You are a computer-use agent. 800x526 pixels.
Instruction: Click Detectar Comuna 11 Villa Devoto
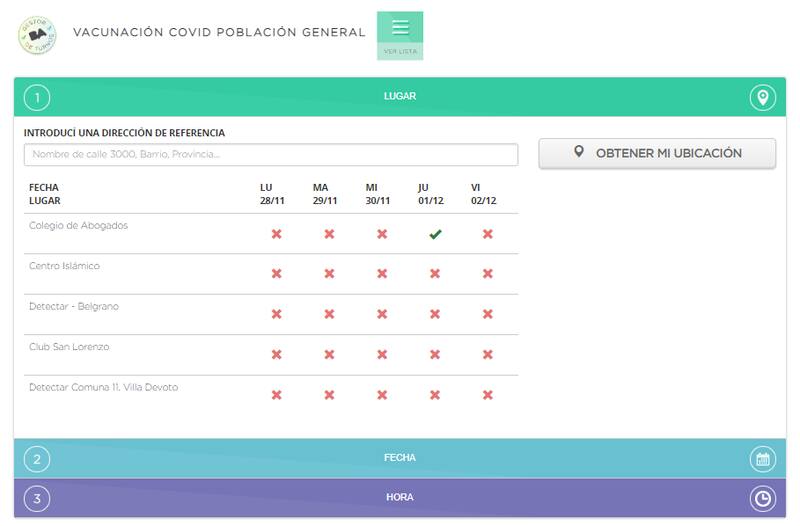coord(103,387)
